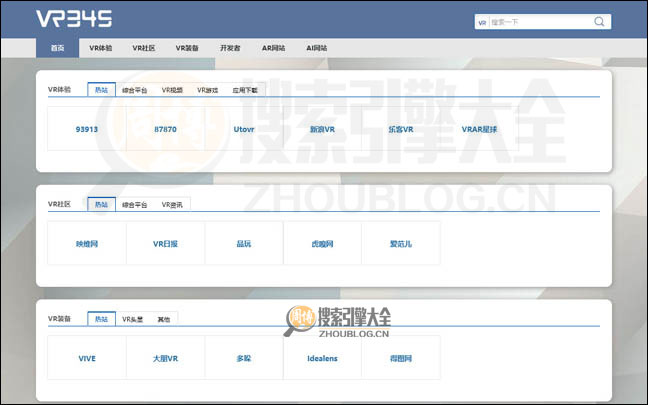The height and width of the screenshot is (405, 648).
Task: Open the 多哚 link
Action: (x=244, y=358)
